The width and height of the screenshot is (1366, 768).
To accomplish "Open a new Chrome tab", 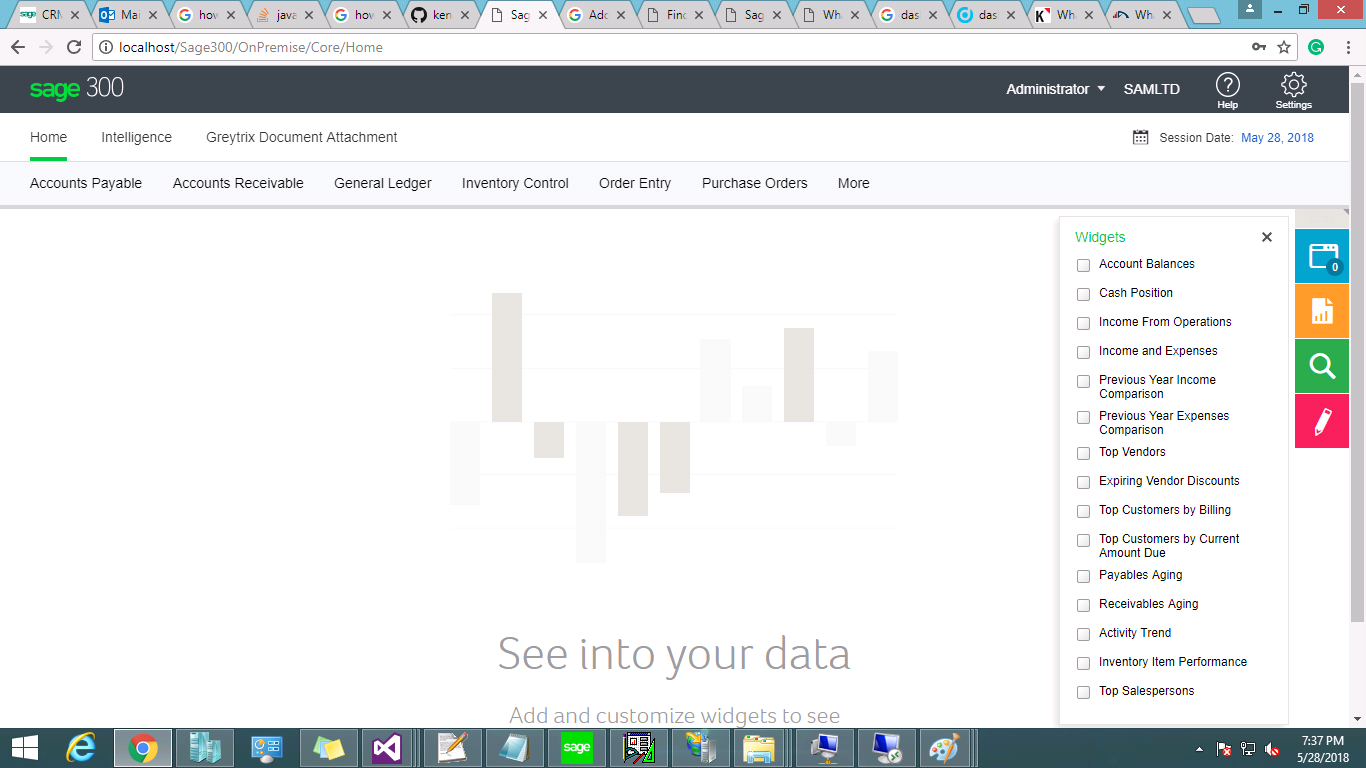I will point(1204,15).
